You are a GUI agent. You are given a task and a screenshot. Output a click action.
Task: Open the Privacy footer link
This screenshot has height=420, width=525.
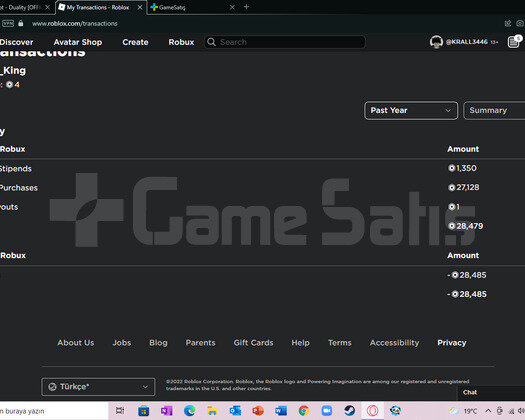(x=452, y=343)
